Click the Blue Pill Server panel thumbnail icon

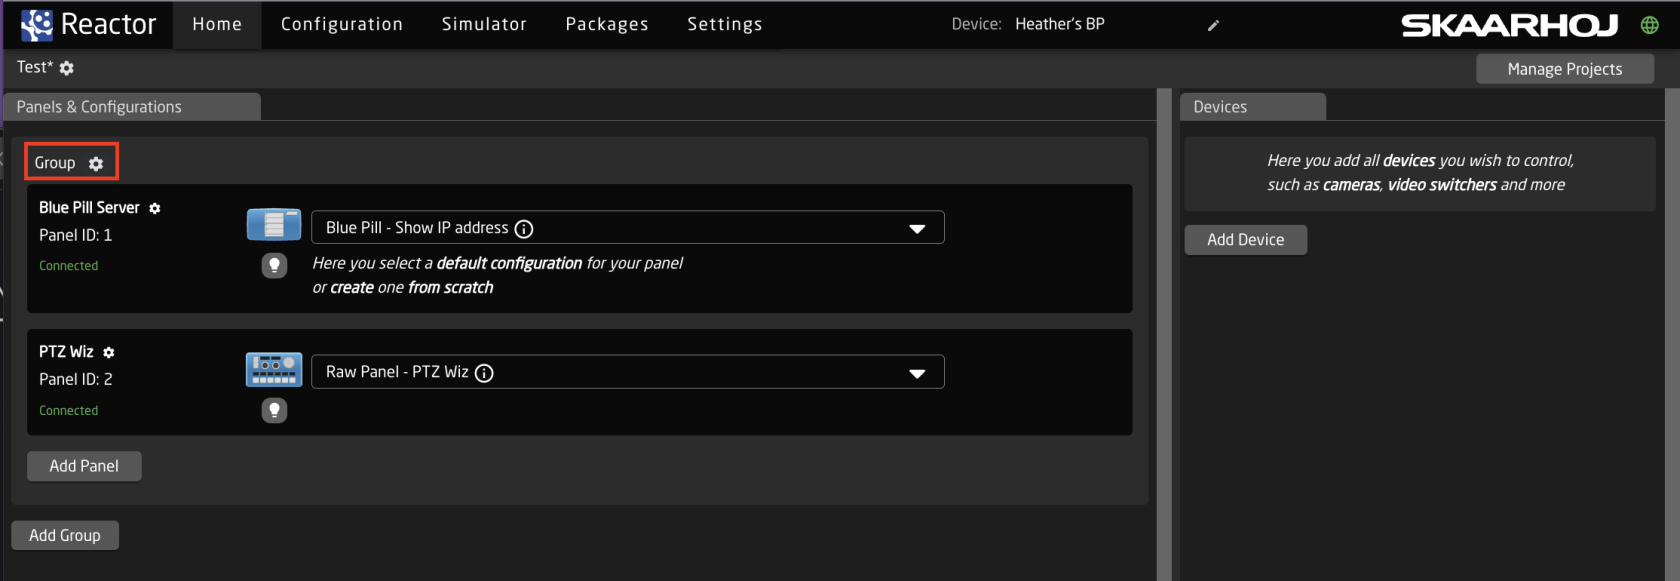point(274,224)
